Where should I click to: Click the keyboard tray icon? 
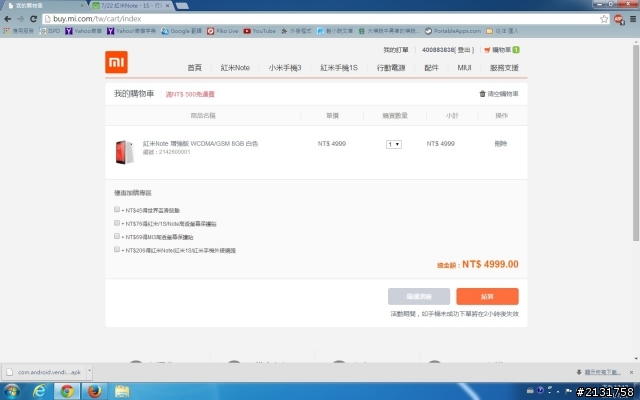tap(530, 390)
